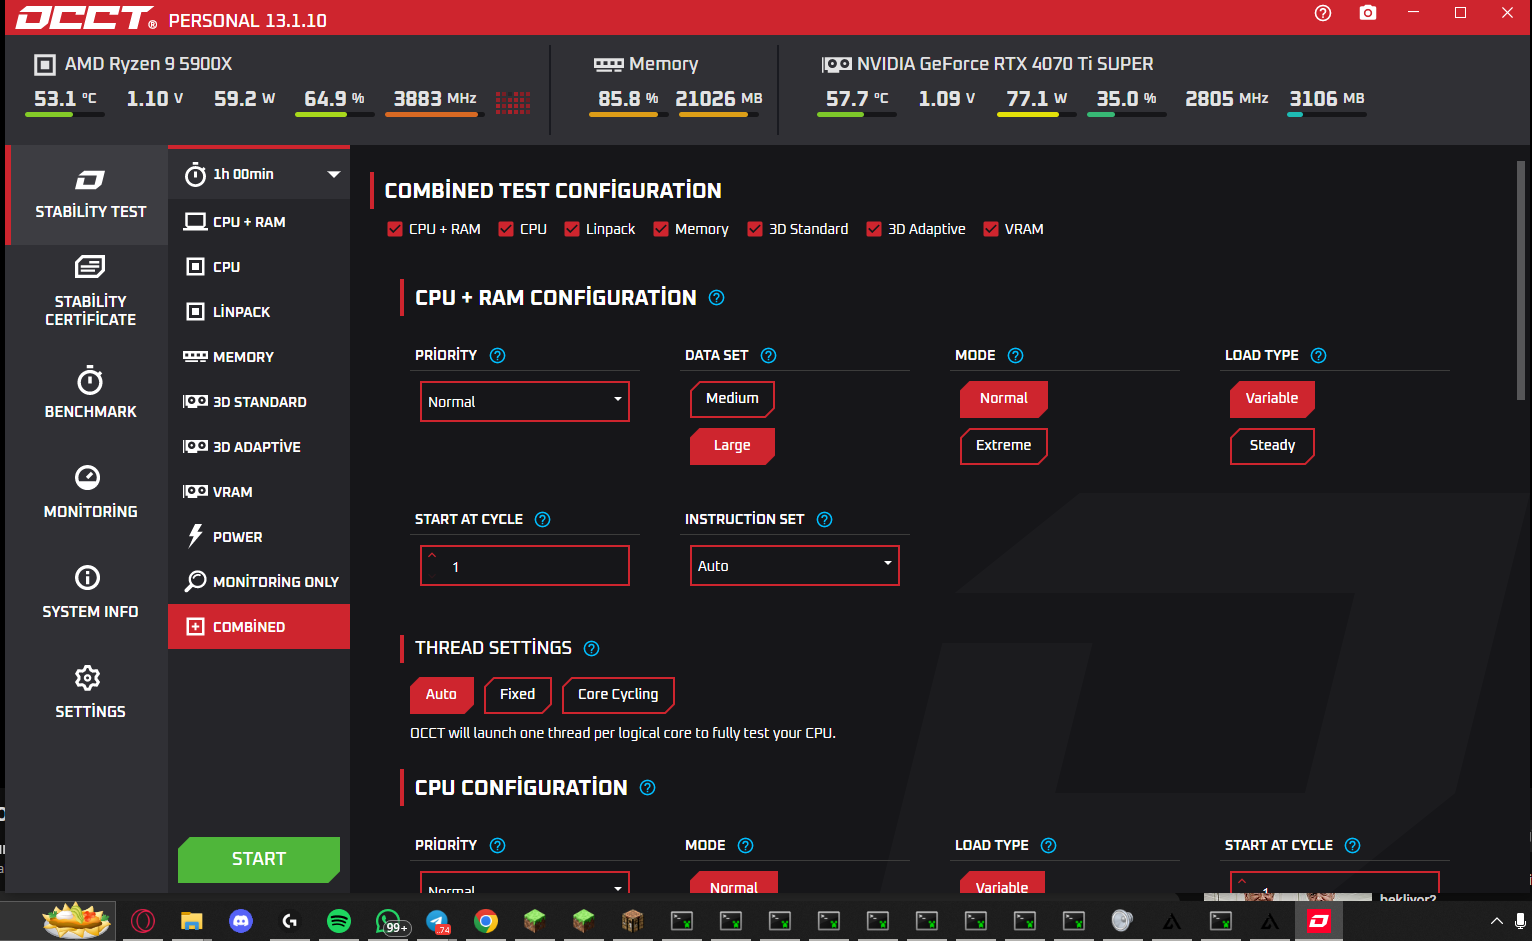This screenshot has height=941, width=1532.
Task: Open the Instruction Set Auto dropdown
Action: point(795,565)
